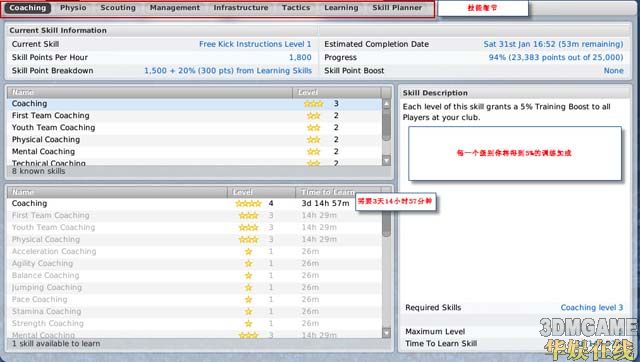This screenshot has height=362, width=640.
Task: Click the learnable skills list scrollbar thumb
Action: click(387, 224)
